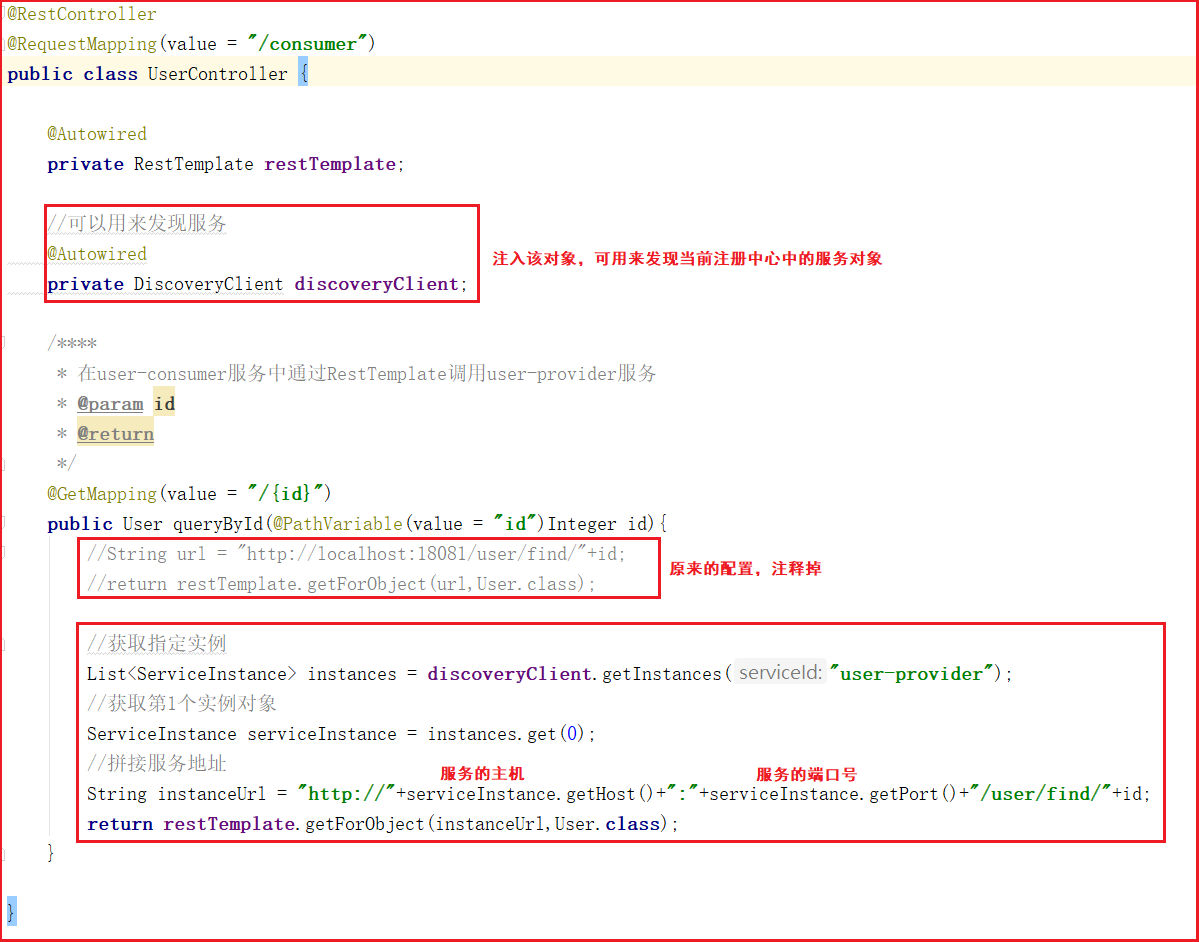Click the restTemplate field declaration name
The width and height of the screenshot is (1199, 942).
tap(329, 164)
